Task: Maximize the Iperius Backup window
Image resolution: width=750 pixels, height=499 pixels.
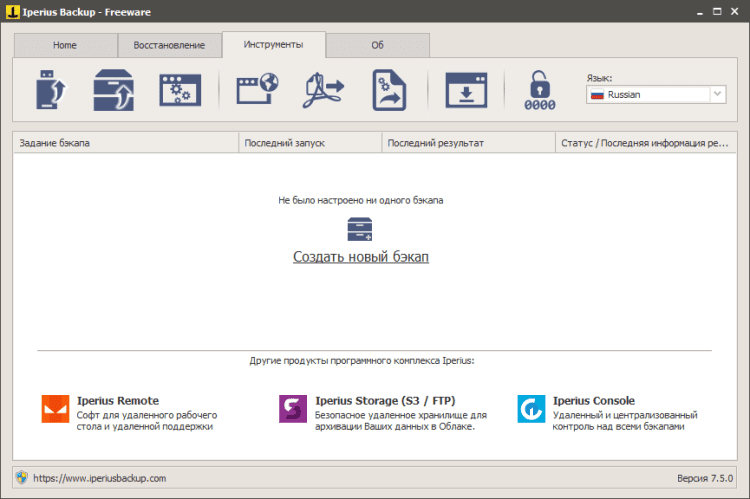Action: pos(717,12)
